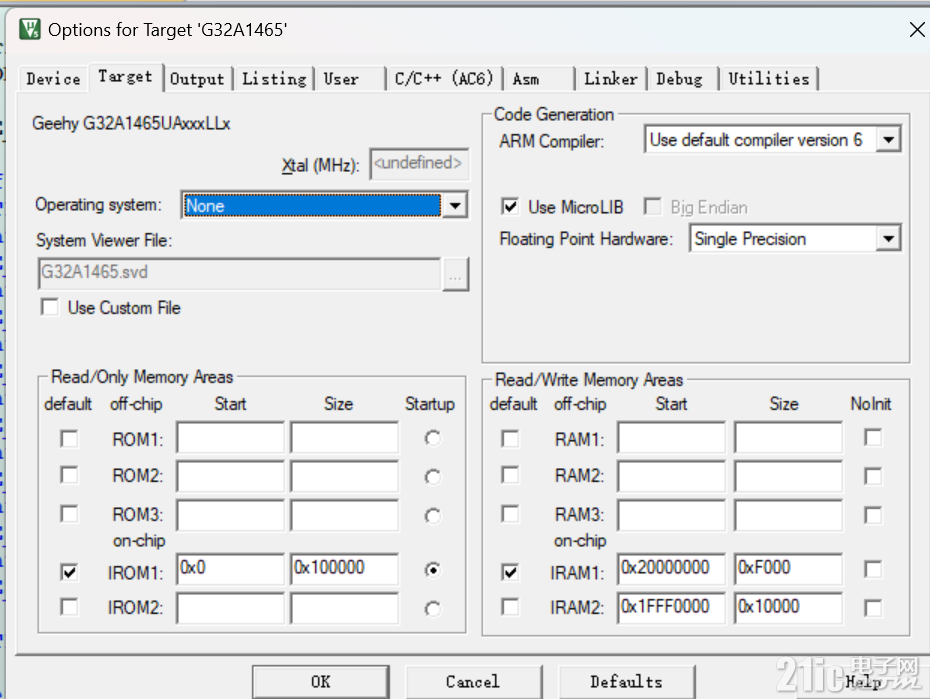Browse for System Viewer File with ellipsis button
The width and height of the screenshot is (930, 699).
click(456, 274)
